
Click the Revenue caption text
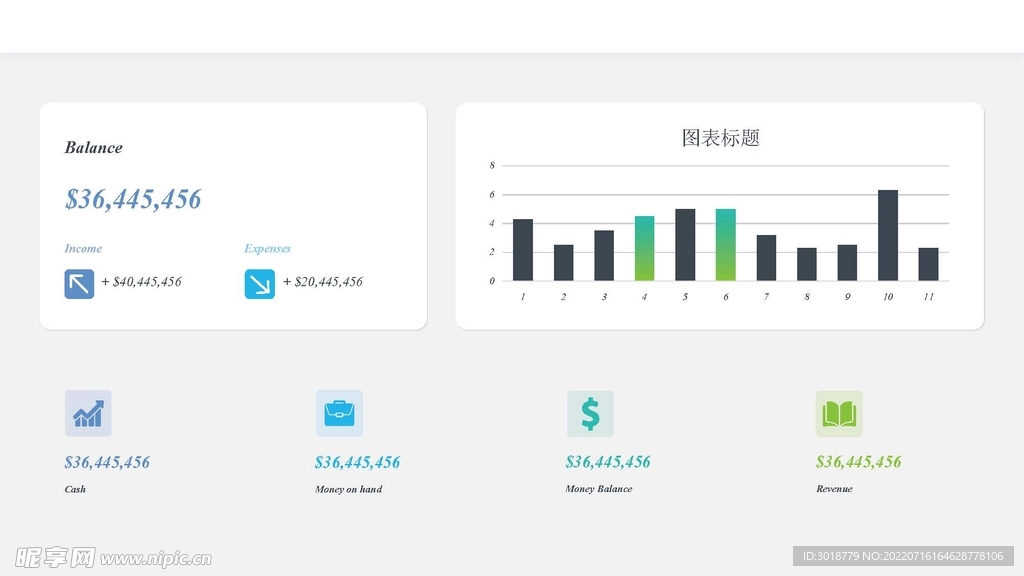click(834, 489)
